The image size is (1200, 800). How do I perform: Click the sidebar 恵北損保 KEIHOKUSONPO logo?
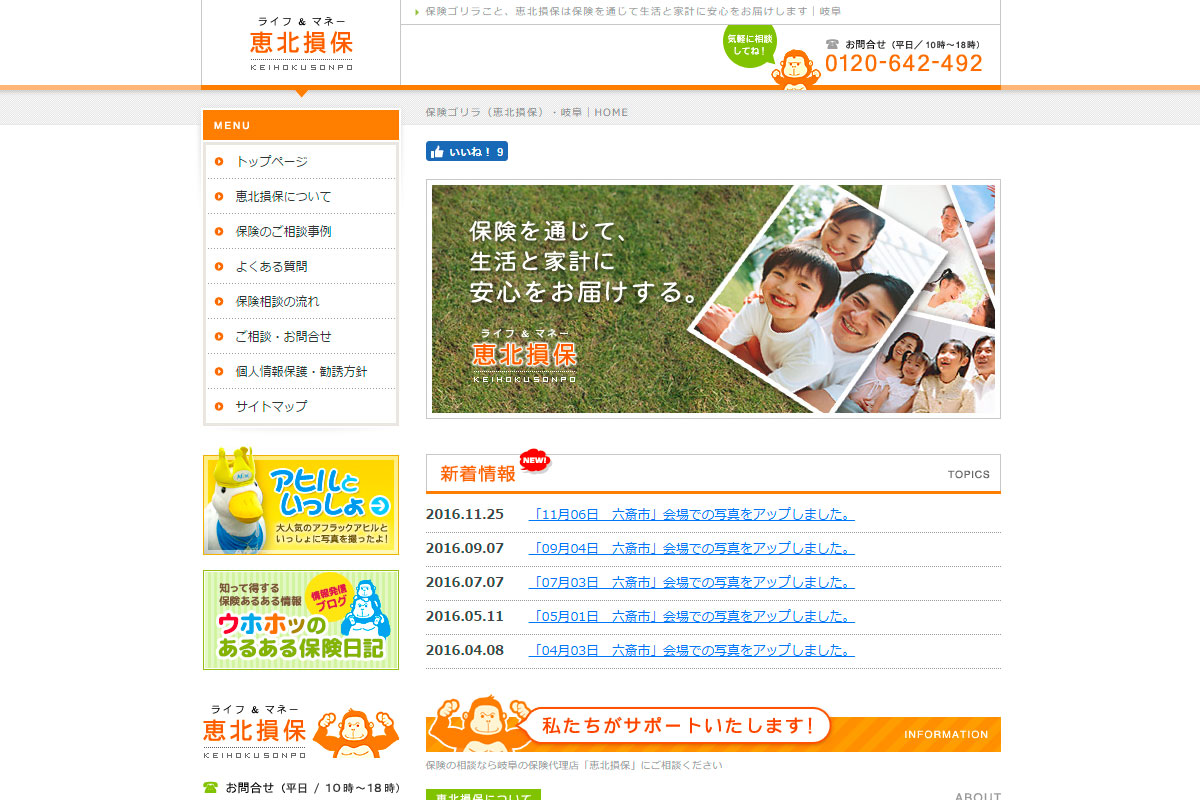point(255,731)
